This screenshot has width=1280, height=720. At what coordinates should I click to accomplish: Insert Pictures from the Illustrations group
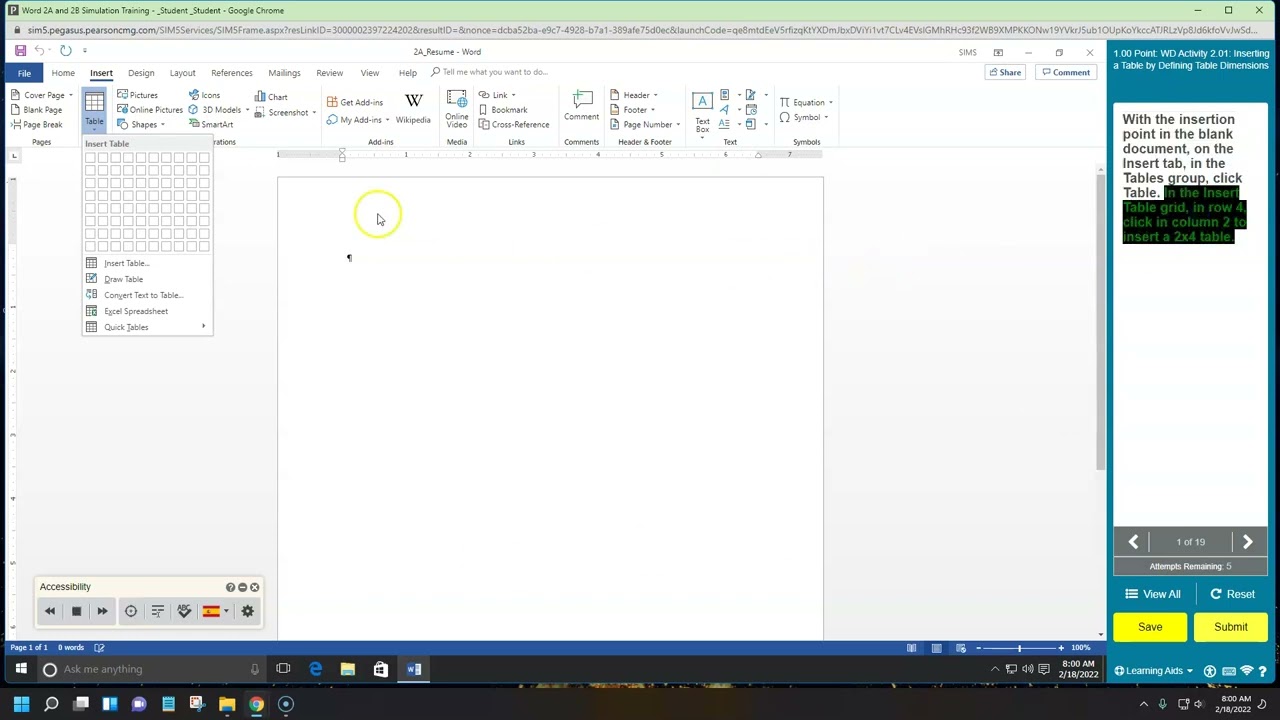coord(137,95)
